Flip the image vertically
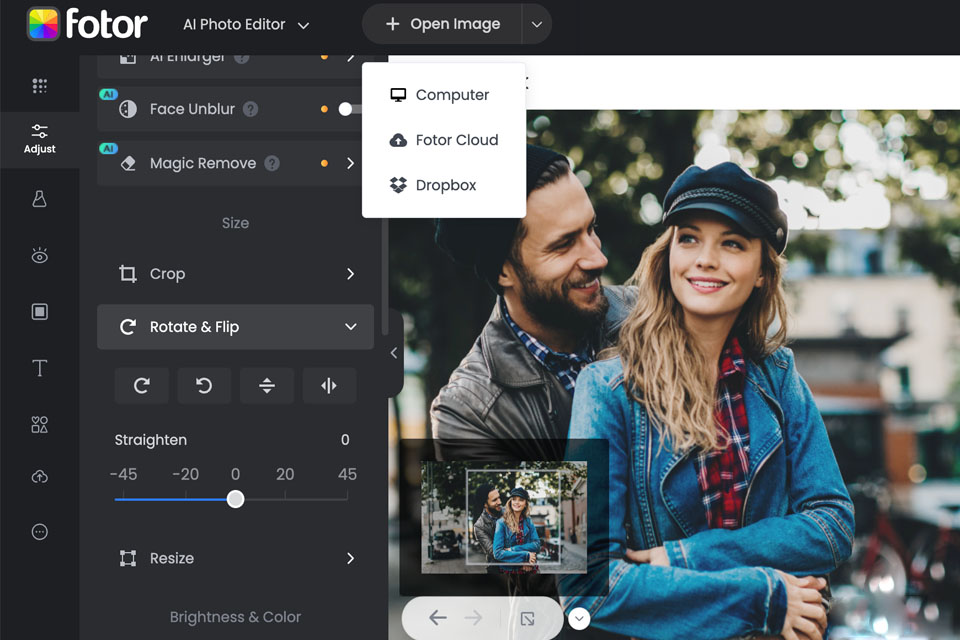Viewport: 960px width, 640px height. point(267,386)
